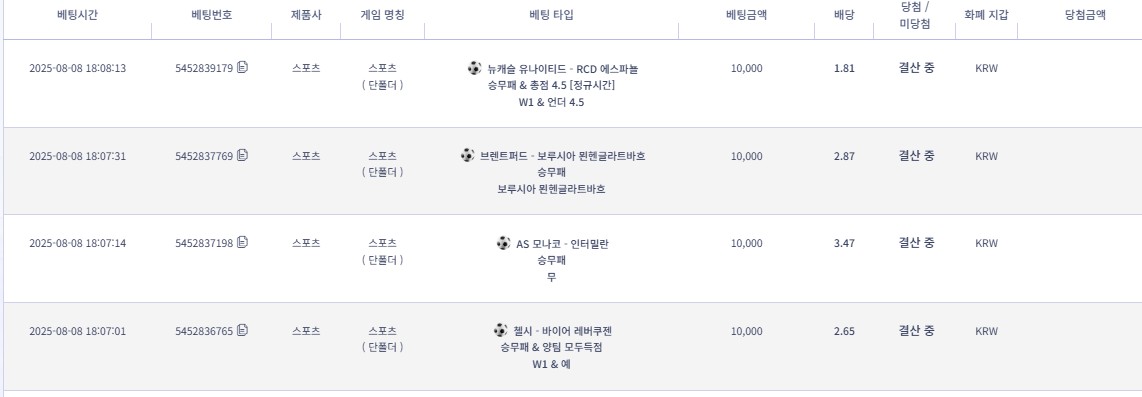Copy bet number 5452837769 using copy icon
This screenshot has height=397, width=1142.
point(243,155)
